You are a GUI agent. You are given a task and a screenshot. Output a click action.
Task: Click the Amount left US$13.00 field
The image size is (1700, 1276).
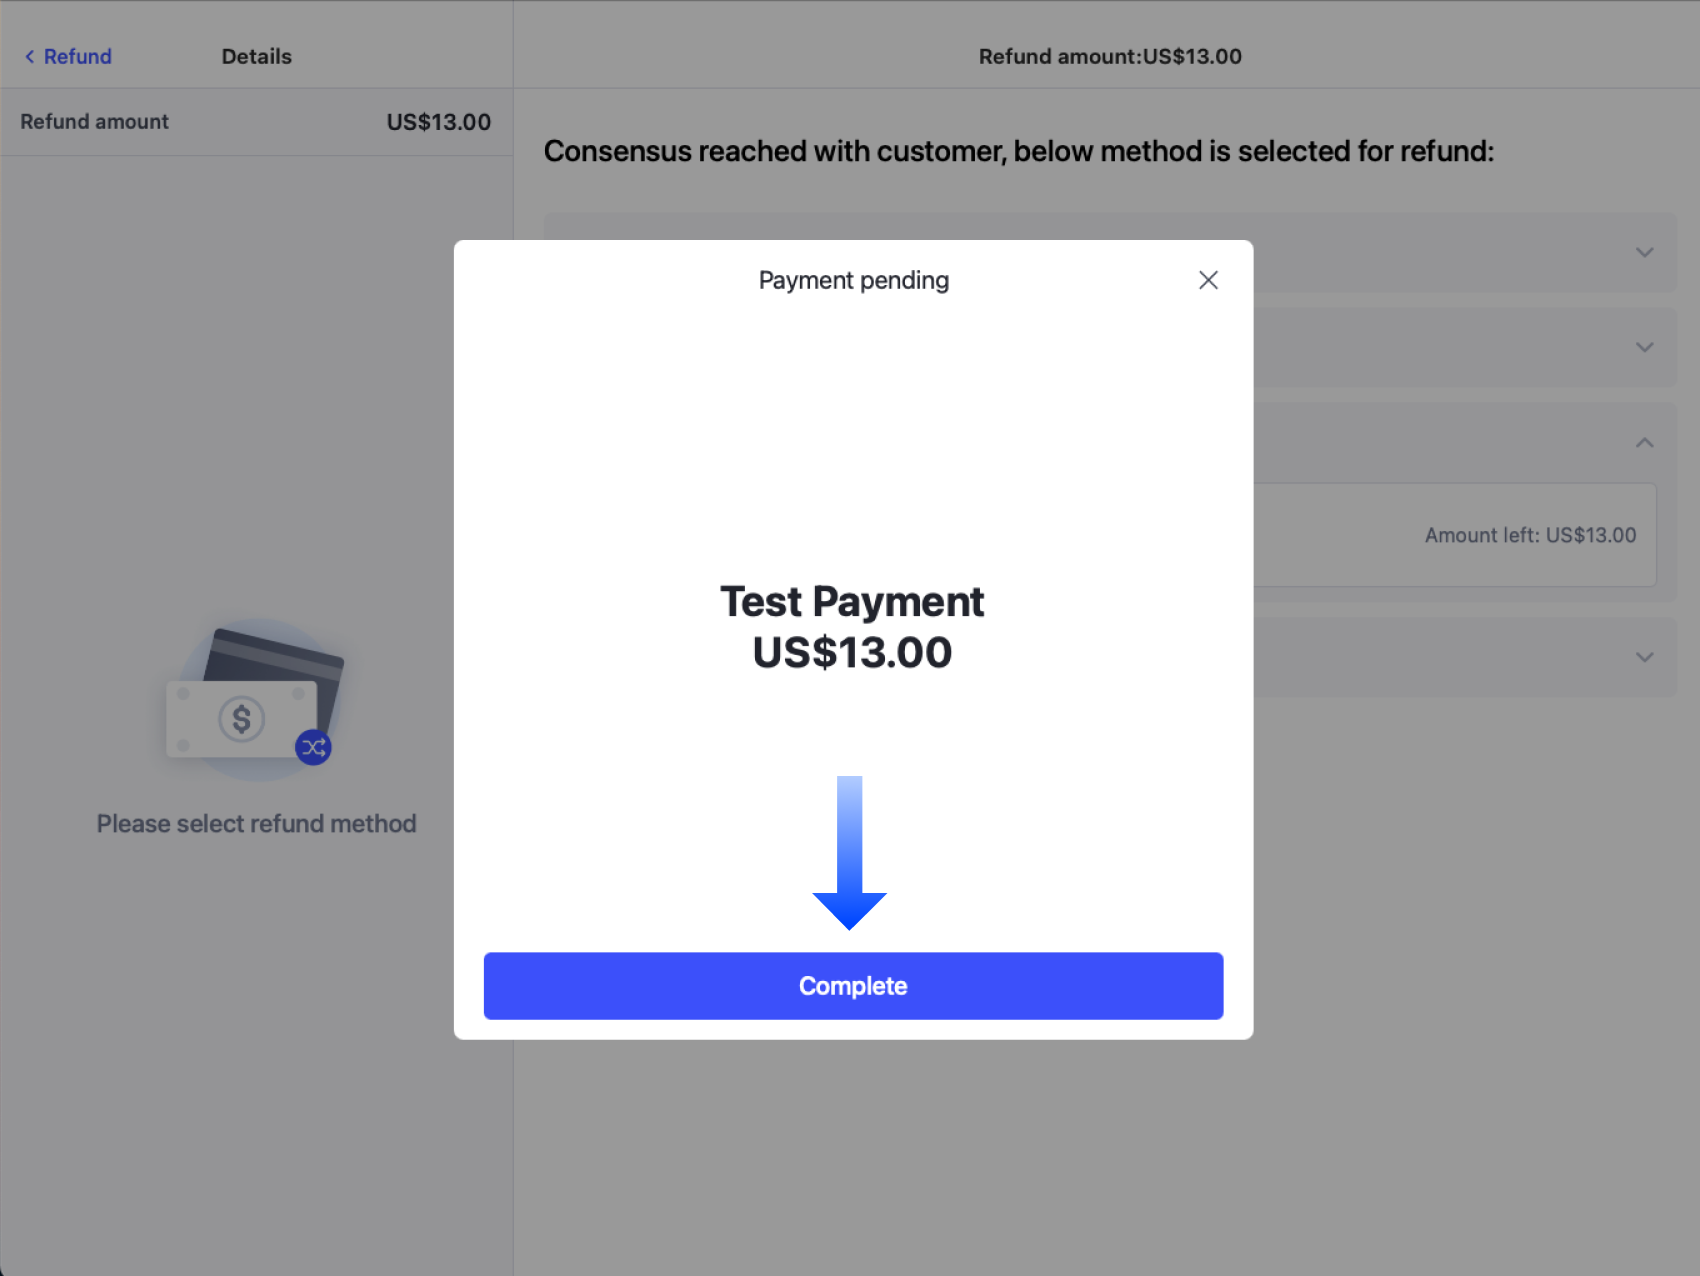(x=1529, y=535)
